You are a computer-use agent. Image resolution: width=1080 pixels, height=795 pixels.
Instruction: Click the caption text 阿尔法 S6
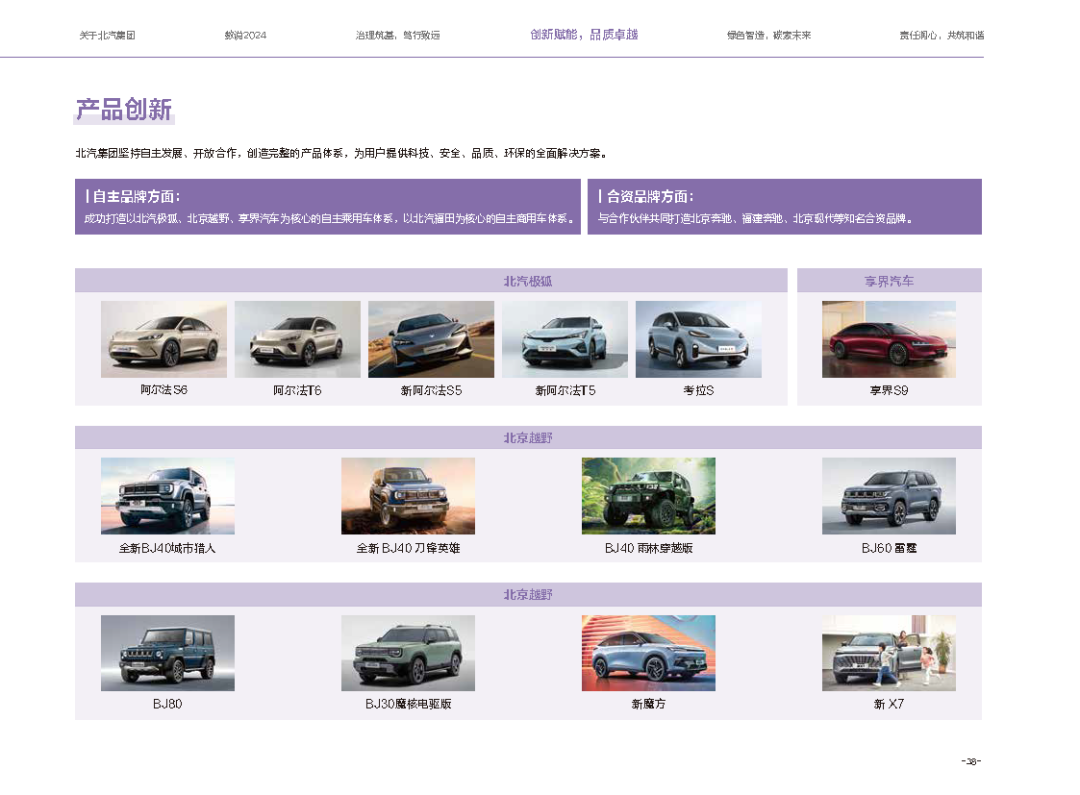click(x=164, y=390)
